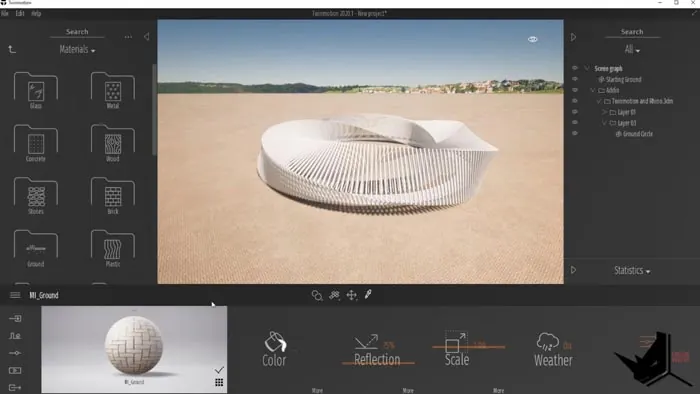The height and width of the screenshot is (394, 700).
Task: Click the scene graph Search field
Action: pos(632,32)
